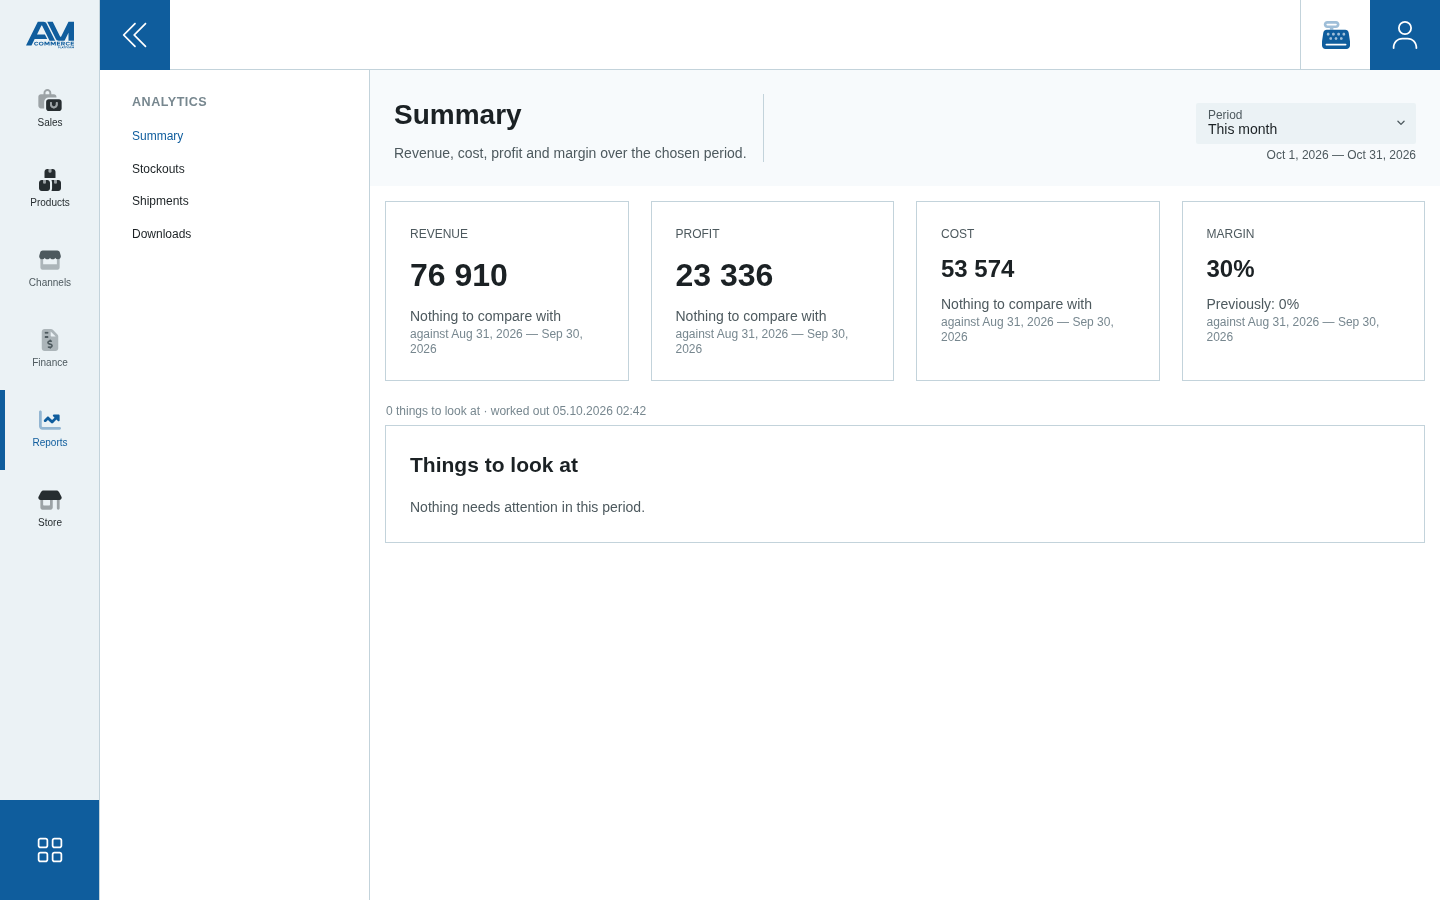This screenshot has width=1440, height=900.
Task: Click the date range Oct 1 — Oct 31, 2026
Action: [1341, 155]
